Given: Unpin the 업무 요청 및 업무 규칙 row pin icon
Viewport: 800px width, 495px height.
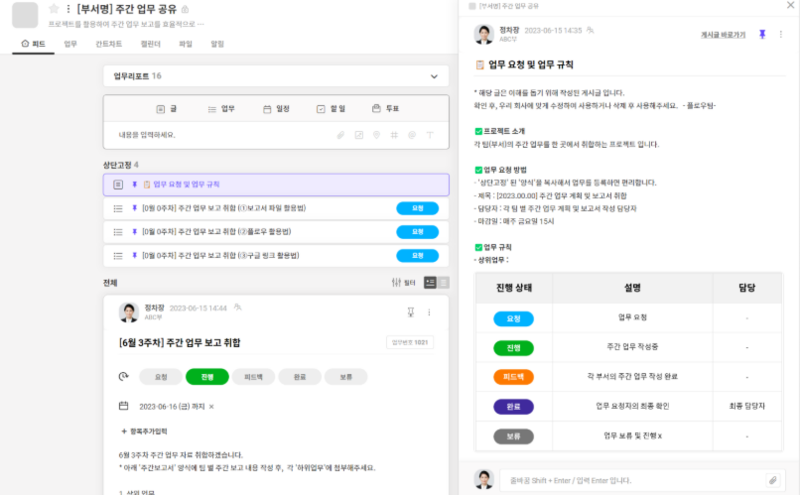Looking at the screenshot, I should click(x=135, y=185).
